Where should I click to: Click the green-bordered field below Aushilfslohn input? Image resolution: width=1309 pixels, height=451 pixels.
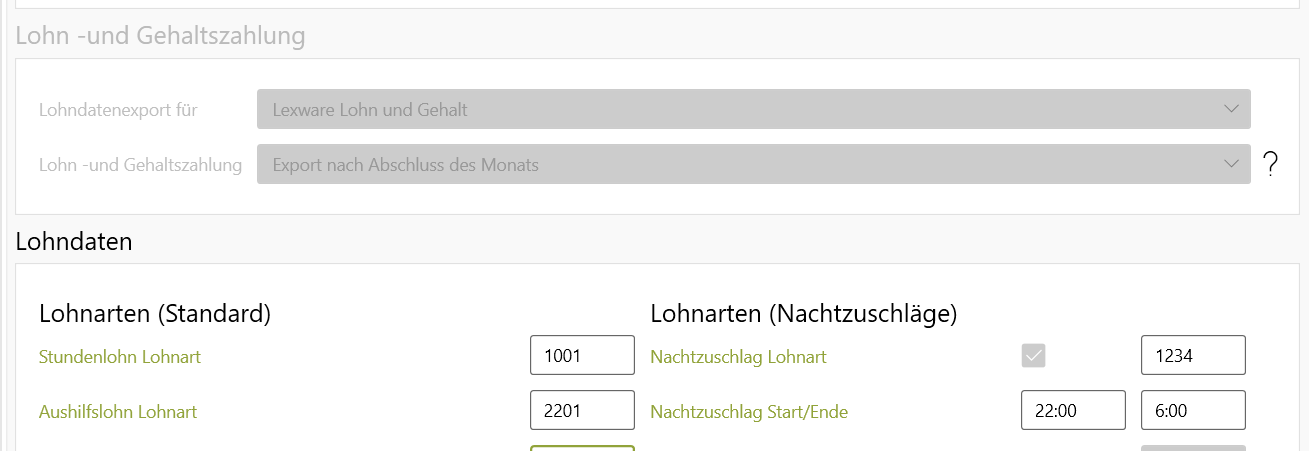pyautogui.click(x=582, y=448)
